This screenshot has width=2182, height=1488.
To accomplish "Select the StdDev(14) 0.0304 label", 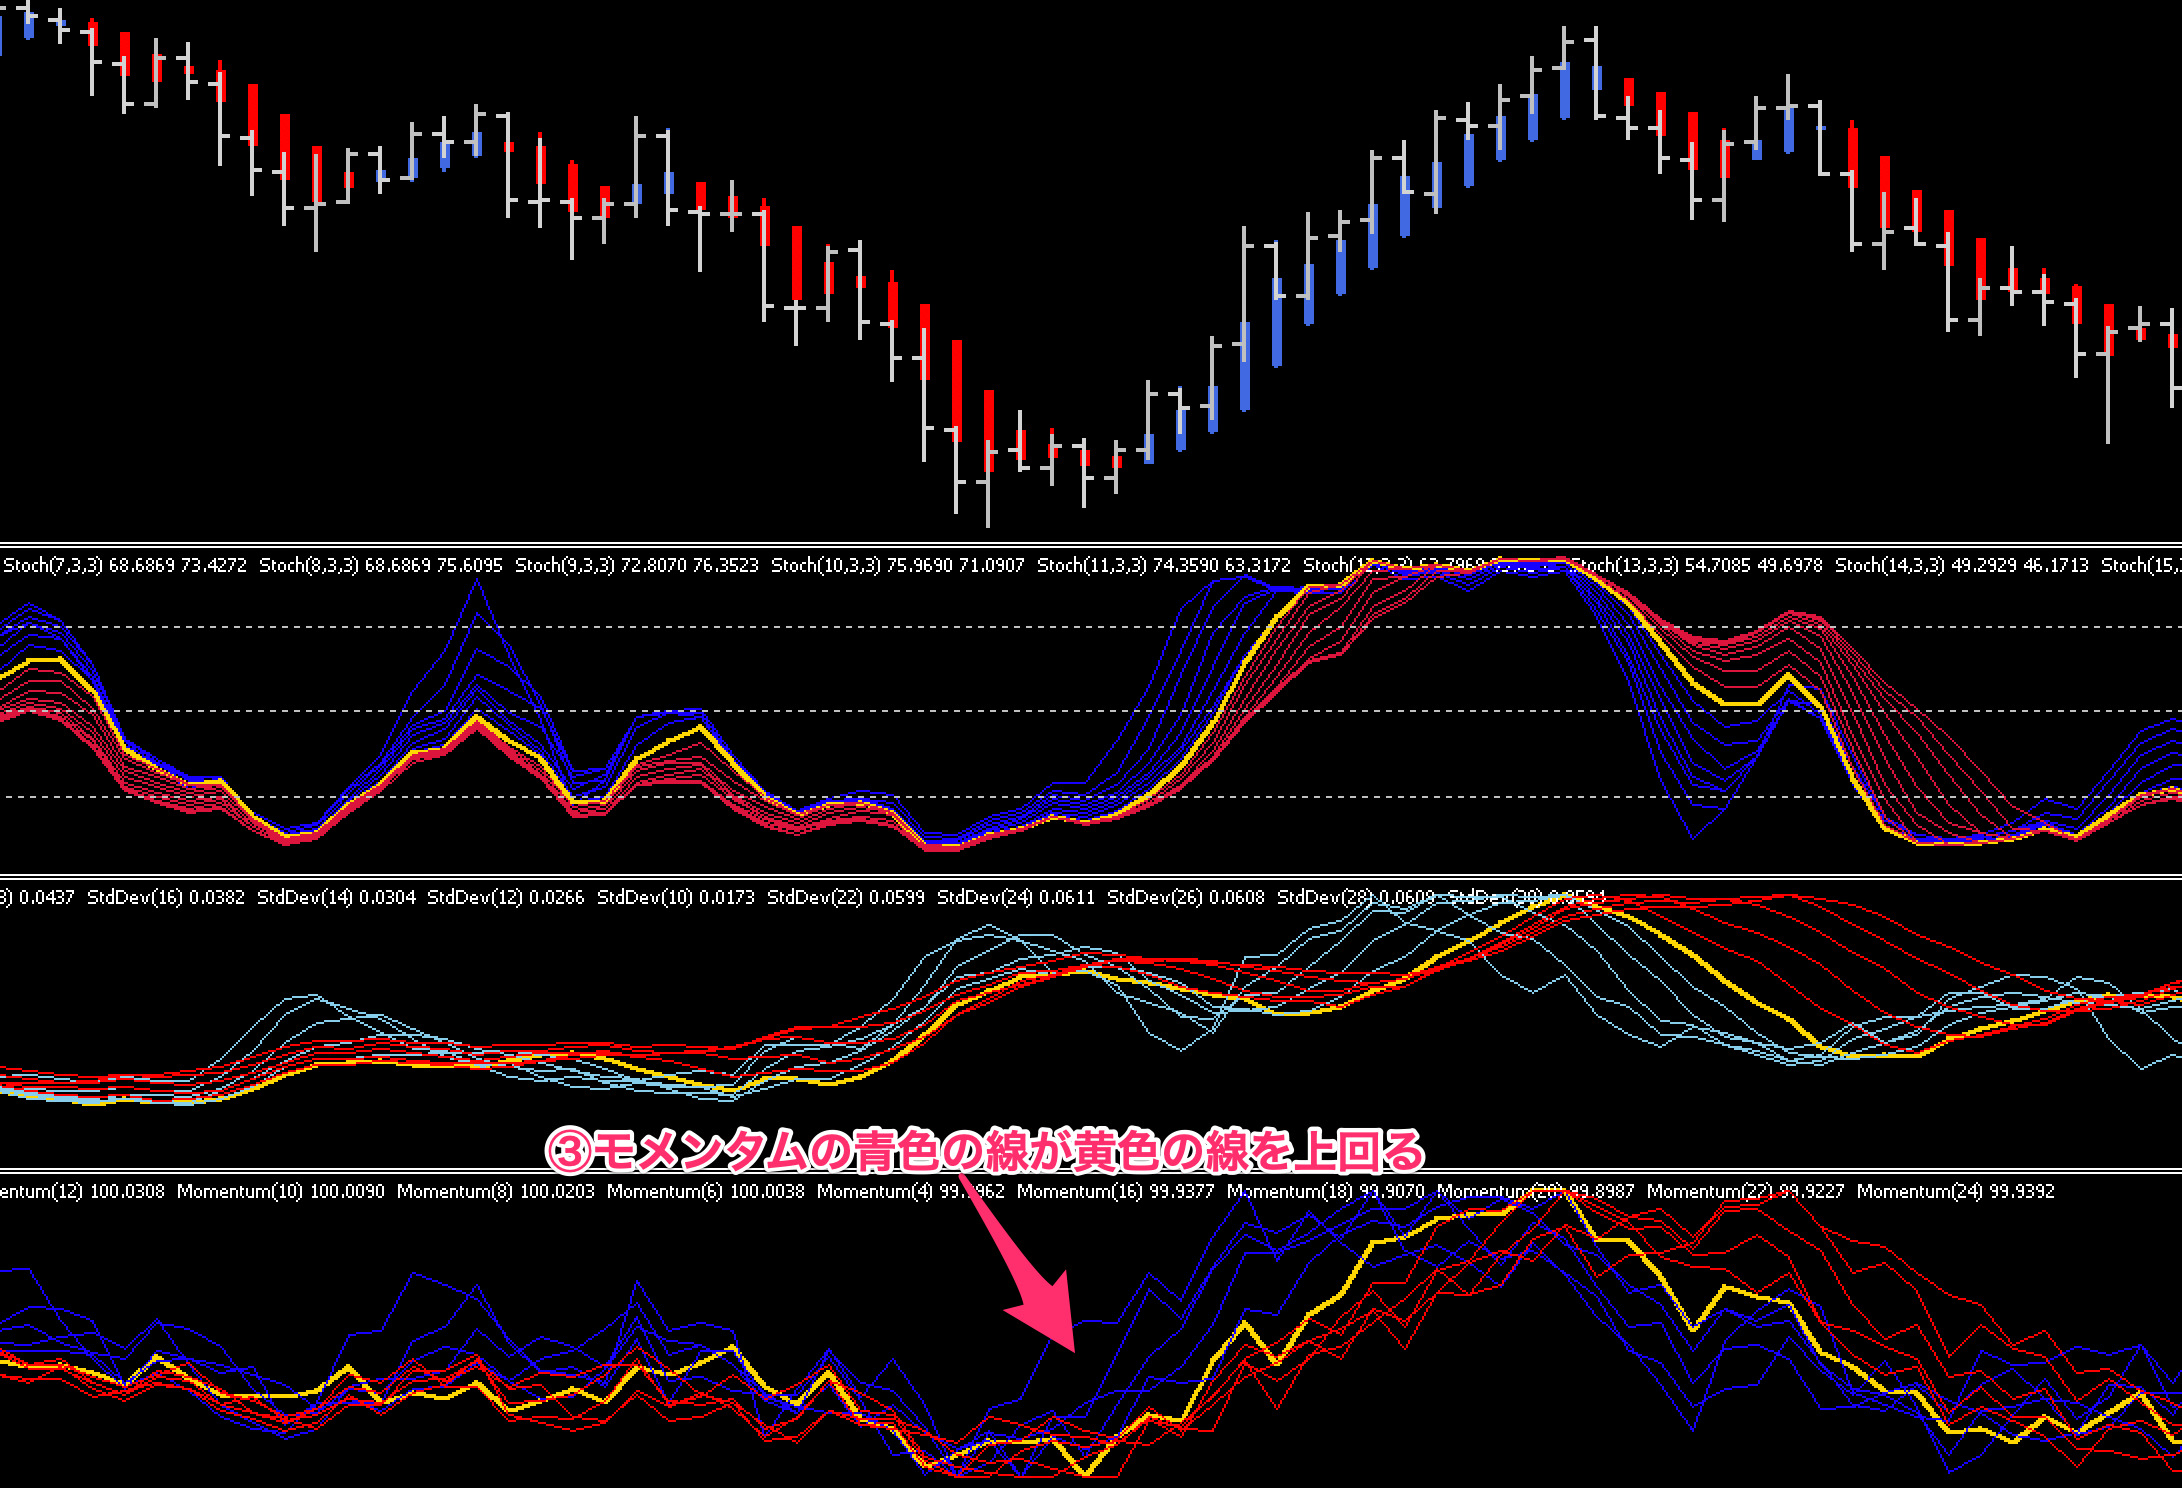I will pyautogui.click(x=336, y=897).
